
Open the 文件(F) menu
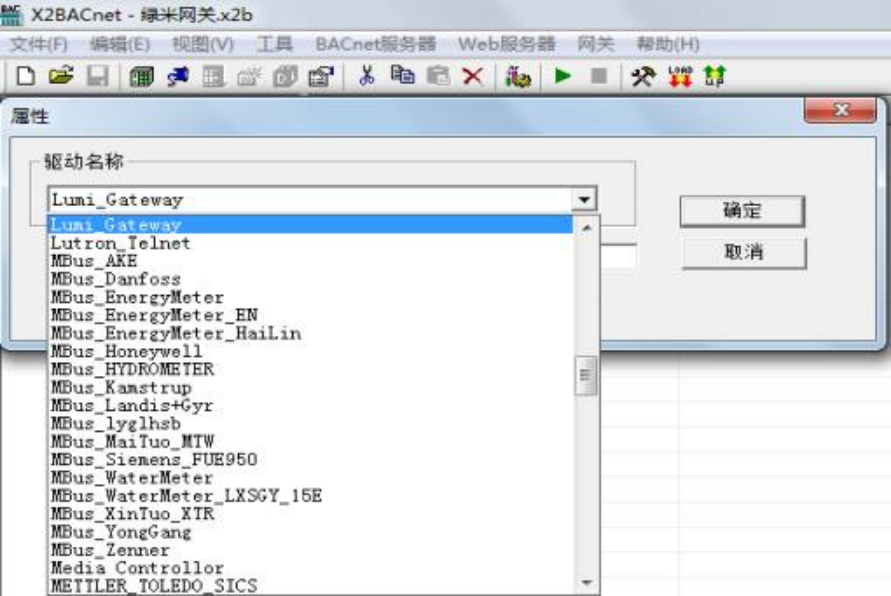coord(39,44)
